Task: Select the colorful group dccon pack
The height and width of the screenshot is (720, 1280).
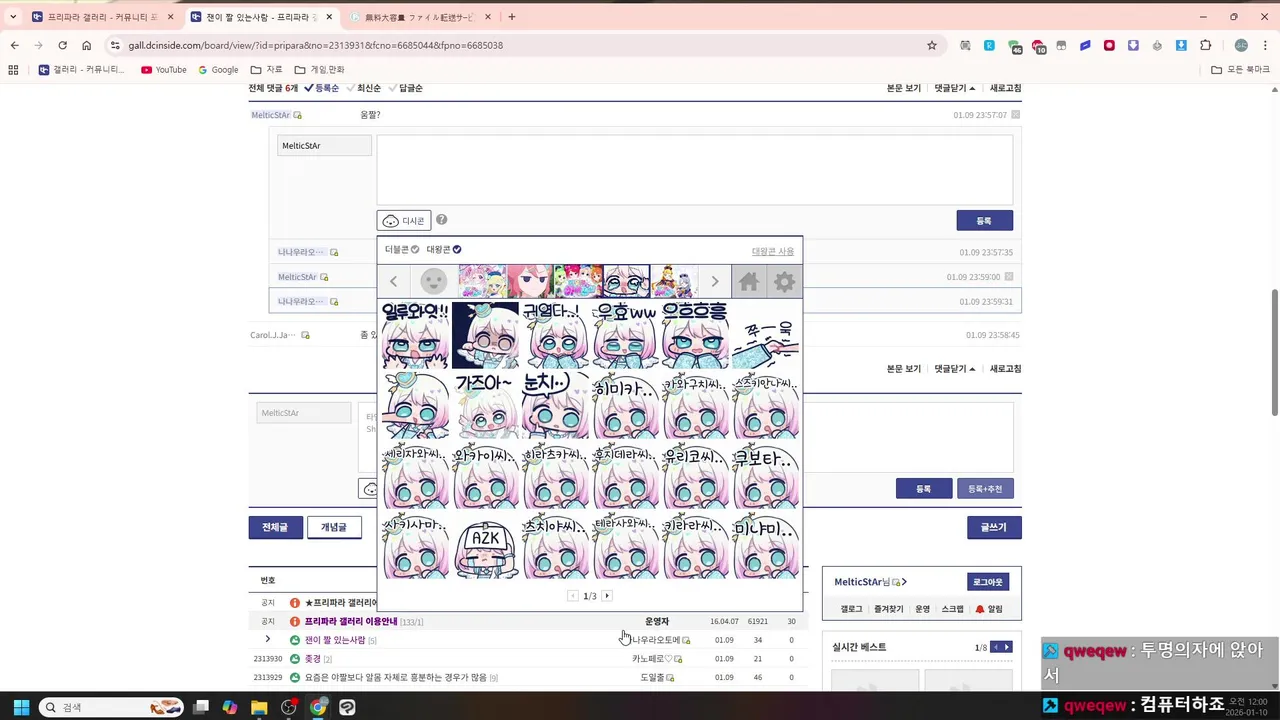Action: click(578, 282)
